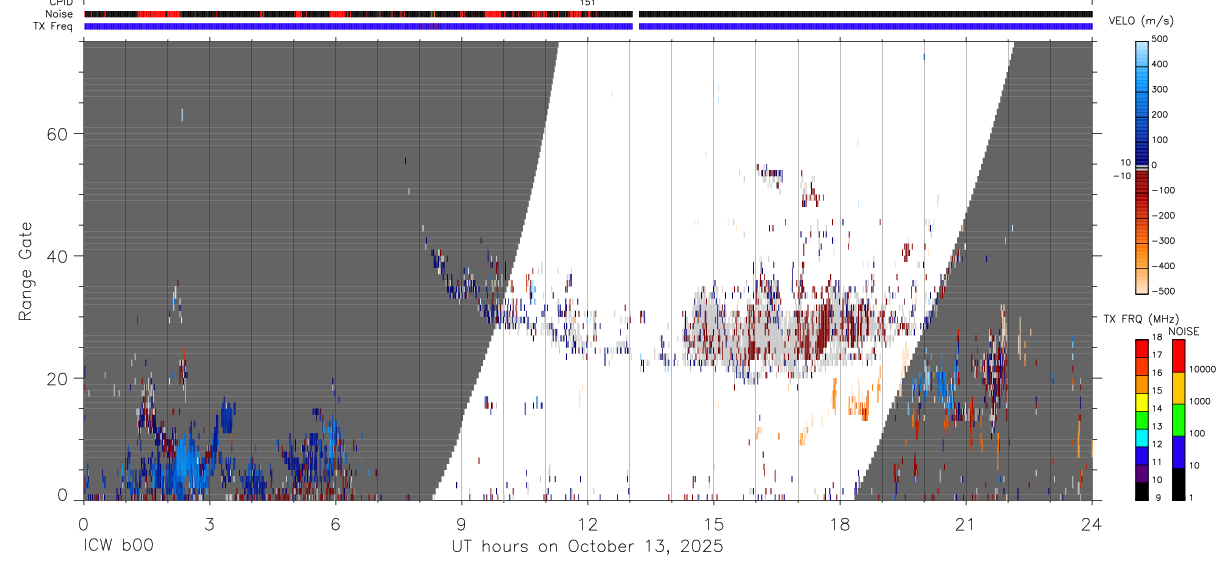Click the 500 label on velocity colorbar
The width and height of the screenshot is (1228, 567).
(1161, 39)
